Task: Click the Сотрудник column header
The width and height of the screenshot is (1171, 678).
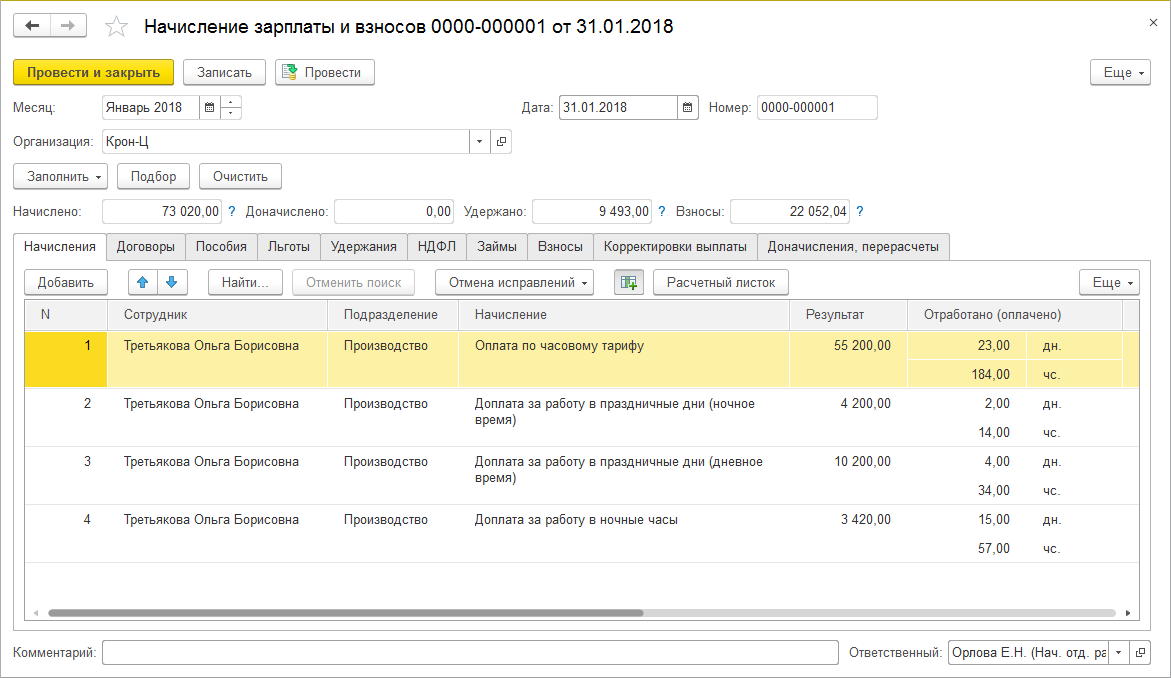Action: (217, 314)
